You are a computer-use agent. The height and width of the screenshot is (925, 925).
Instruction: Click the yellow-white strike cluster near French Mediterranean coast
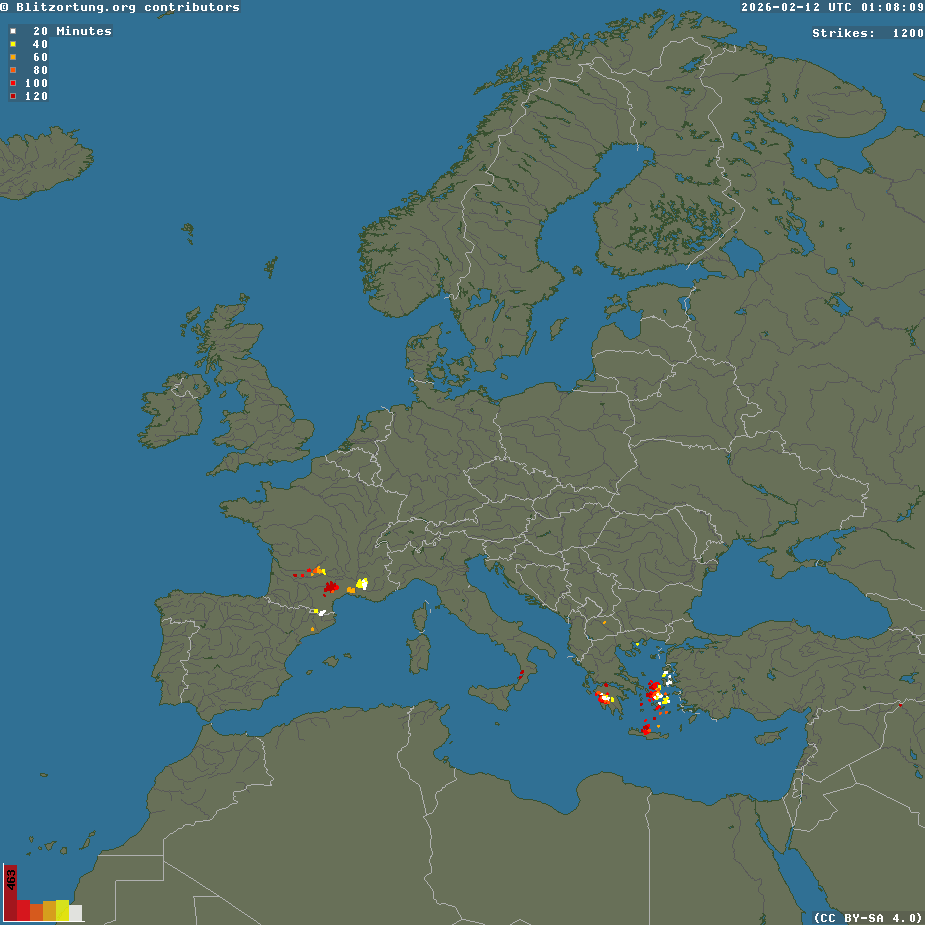[x=361, y=583]
